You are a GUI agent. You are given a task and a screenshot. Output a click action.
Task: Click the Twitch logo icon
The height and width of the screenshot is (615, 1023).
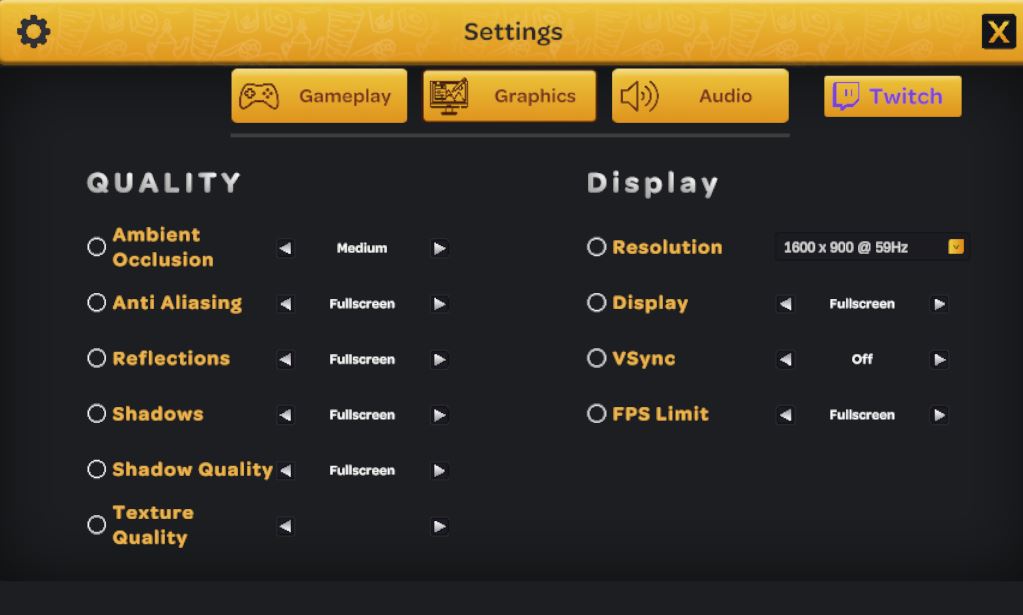coord(846,96)
